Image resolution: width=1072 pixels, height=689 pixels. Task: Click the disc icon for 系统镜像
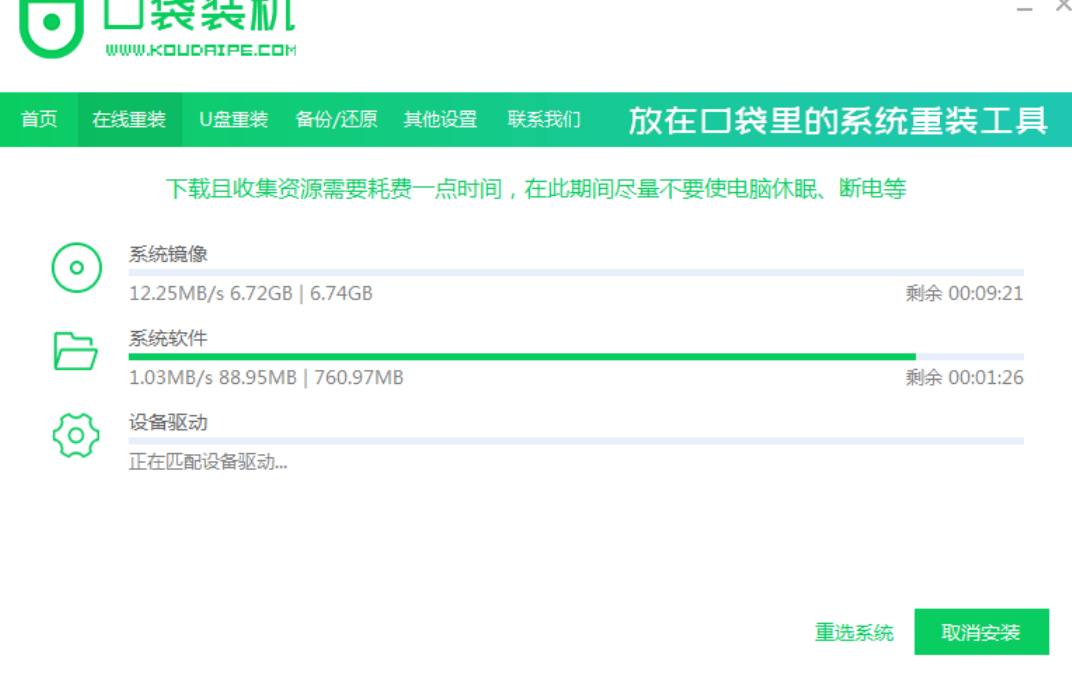point(77,268)
